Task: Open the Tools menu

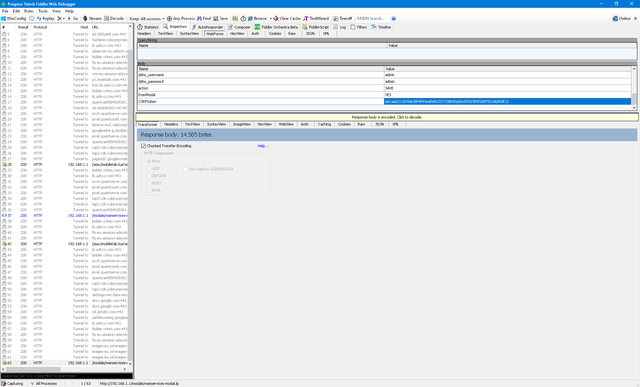Action: [x=43, y=11]
